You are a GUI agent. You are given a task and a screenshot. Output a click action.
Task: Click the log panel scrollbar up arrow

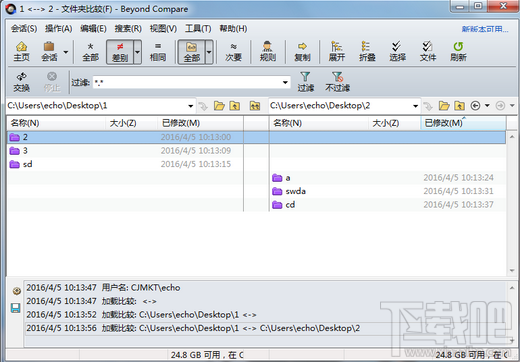512,287
